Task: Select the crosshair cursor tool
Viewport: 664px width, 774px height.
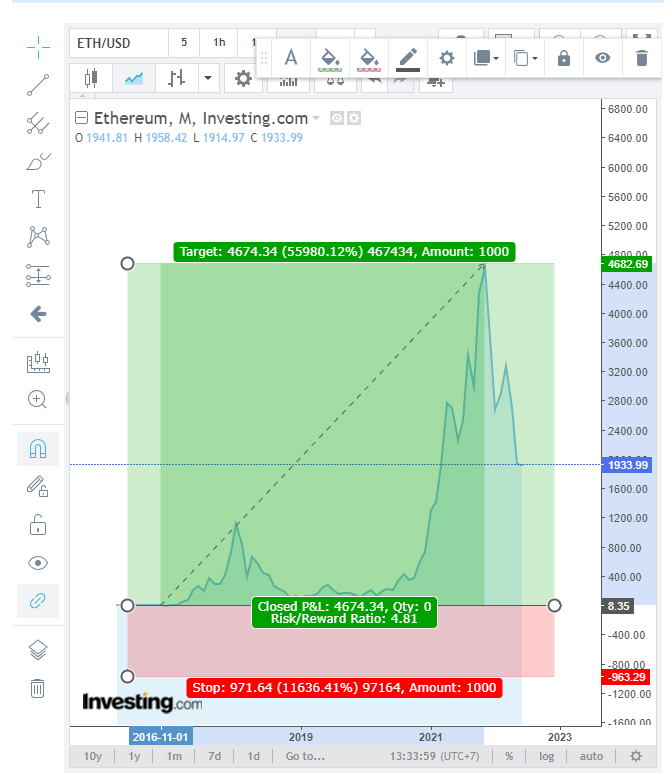Action: 38,47
